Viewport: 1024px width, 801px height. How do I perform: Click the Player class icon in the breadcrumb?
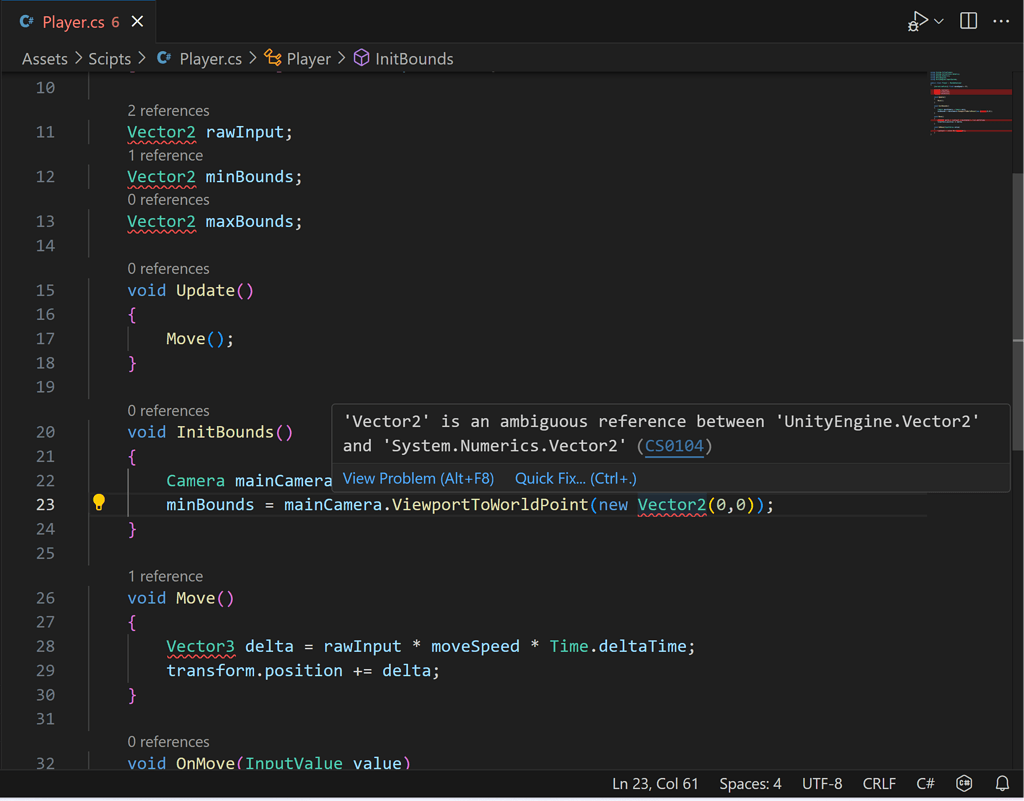click(273, 58)
